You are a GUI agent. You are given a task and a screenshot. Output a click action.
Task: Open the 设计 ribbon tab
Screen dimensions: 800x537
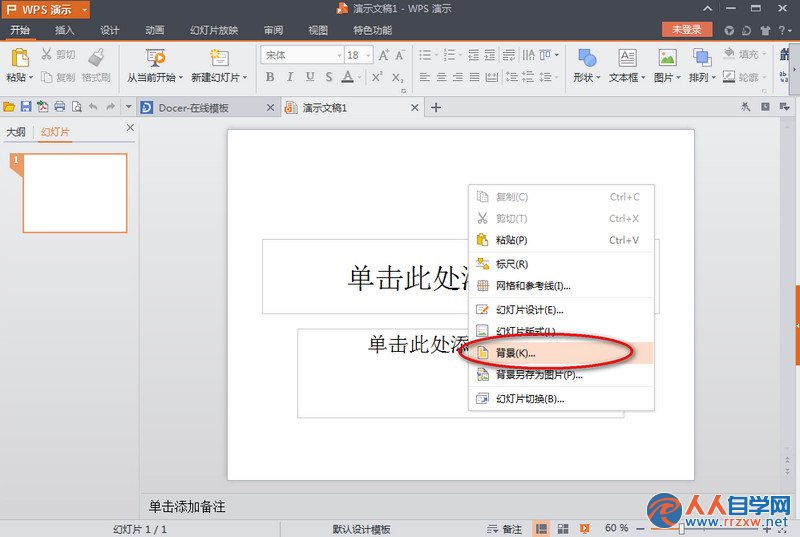pos(110,30)
